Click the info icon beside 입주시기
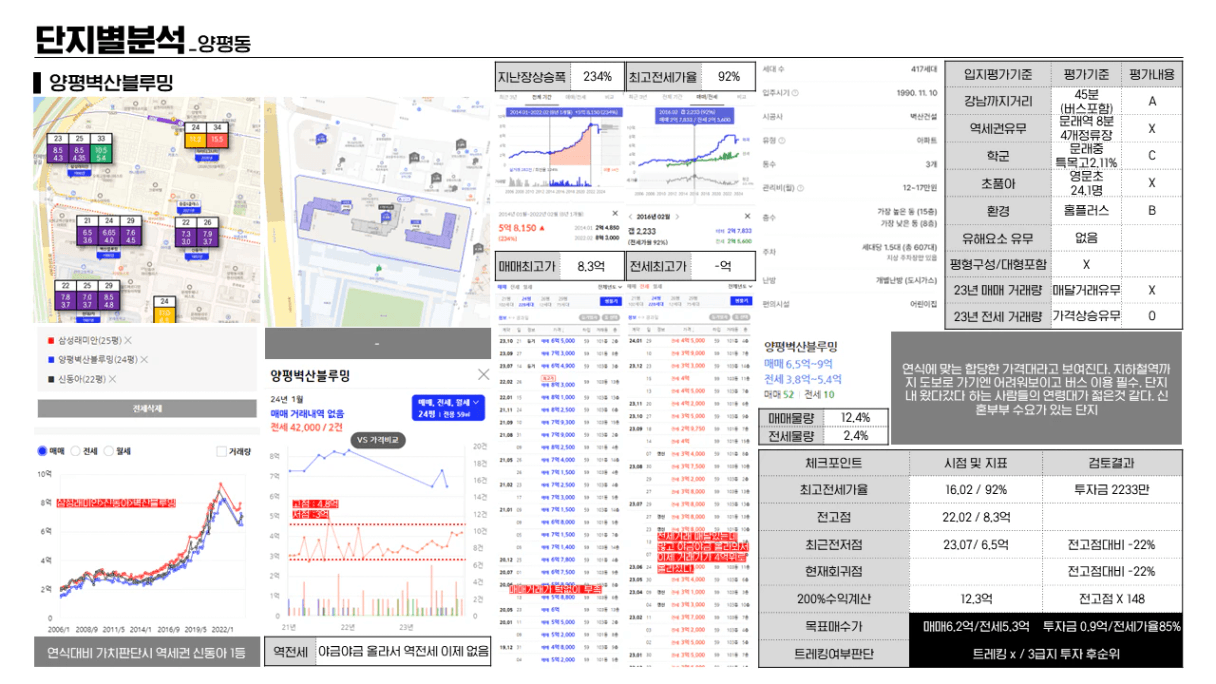Screen dimensions: 1216x684 [x=796, y=92]
